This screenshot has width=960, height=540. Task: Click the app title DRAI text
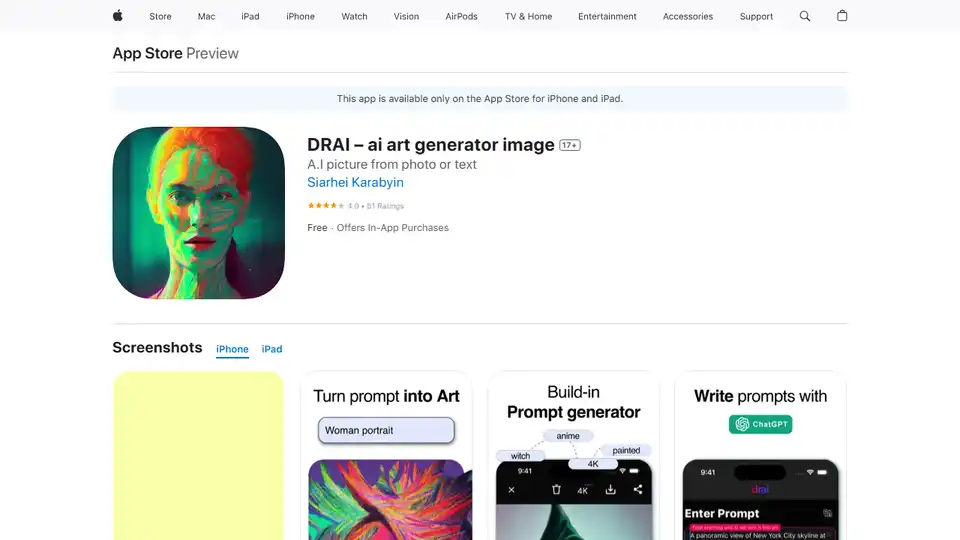click(x=430, y=144)
